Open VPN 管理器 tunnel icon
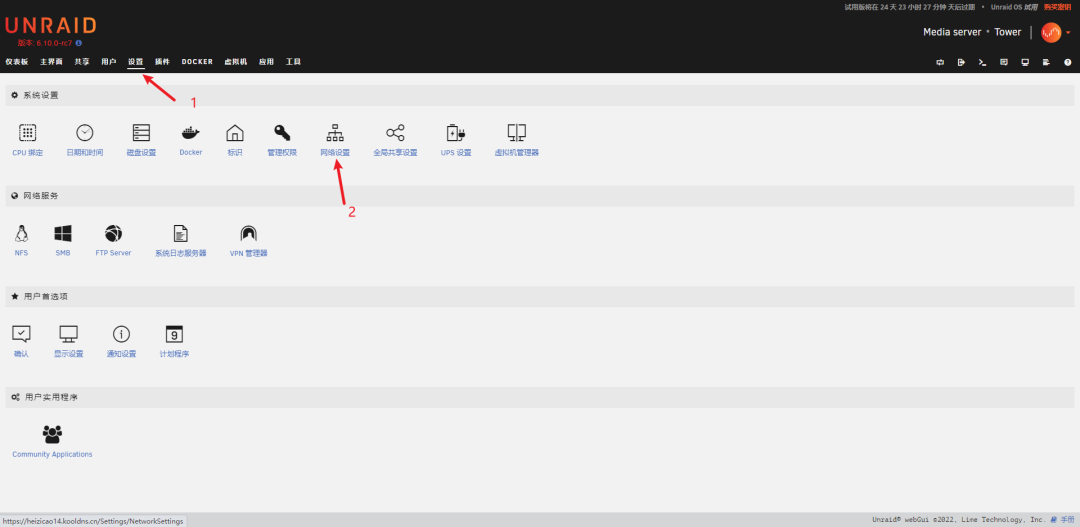This screenshot has width=1080, height=527. (248, 234)
